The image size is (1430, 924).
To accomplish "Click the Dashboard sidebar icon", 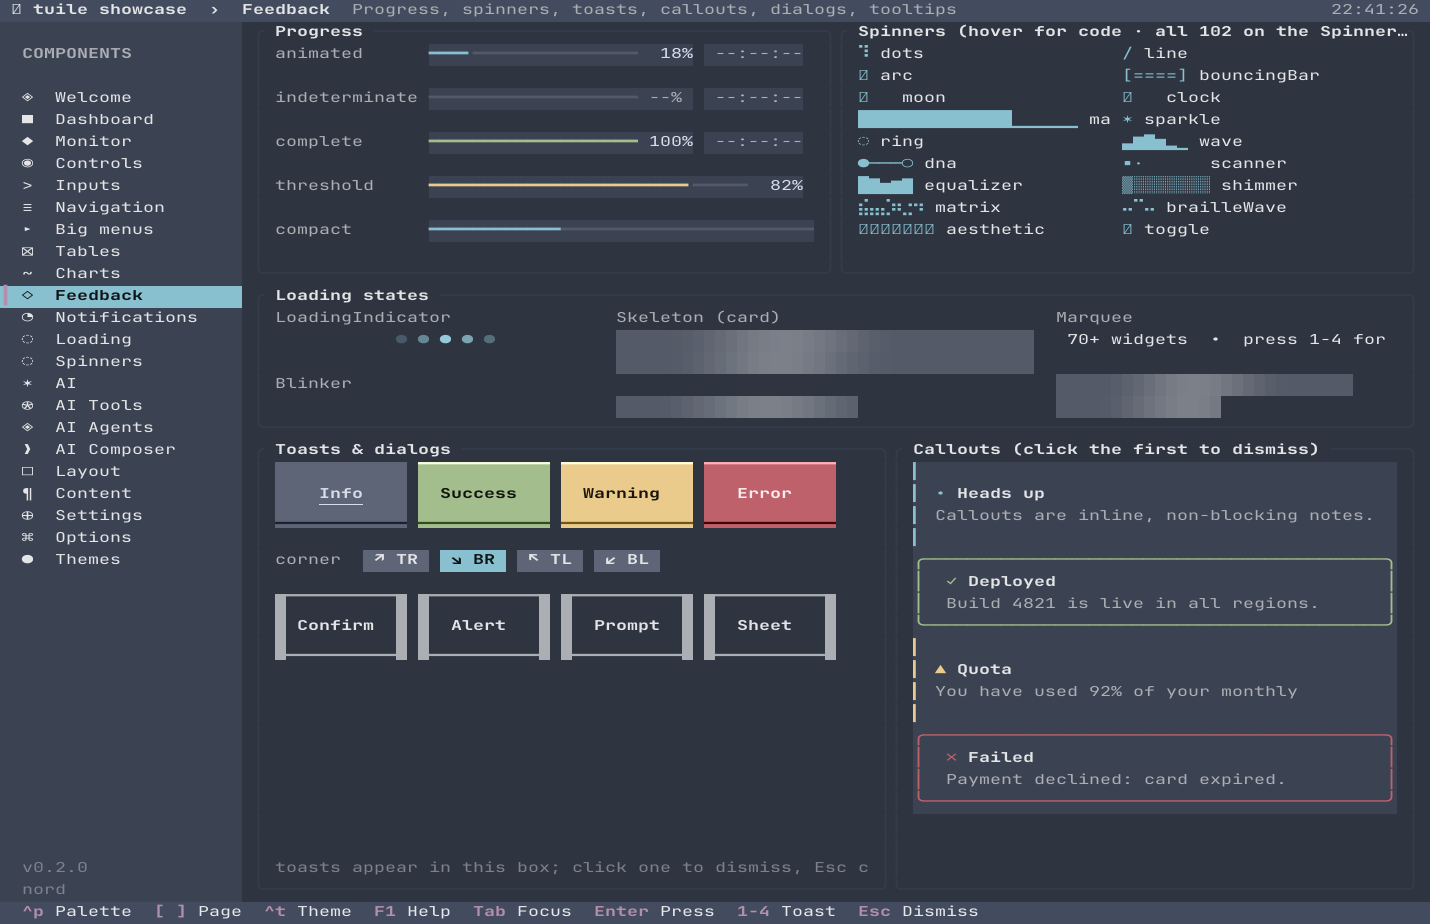I will (x=28, y=119).
